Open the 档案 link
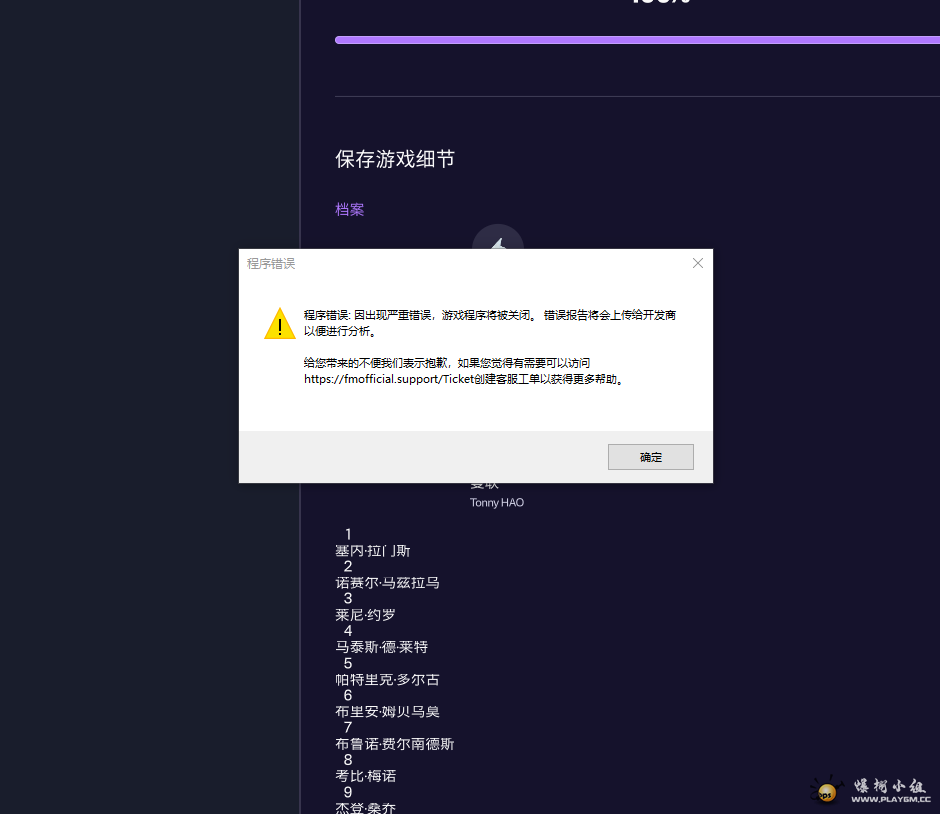Viewport: 940px width, 814px height. (350, 210)
